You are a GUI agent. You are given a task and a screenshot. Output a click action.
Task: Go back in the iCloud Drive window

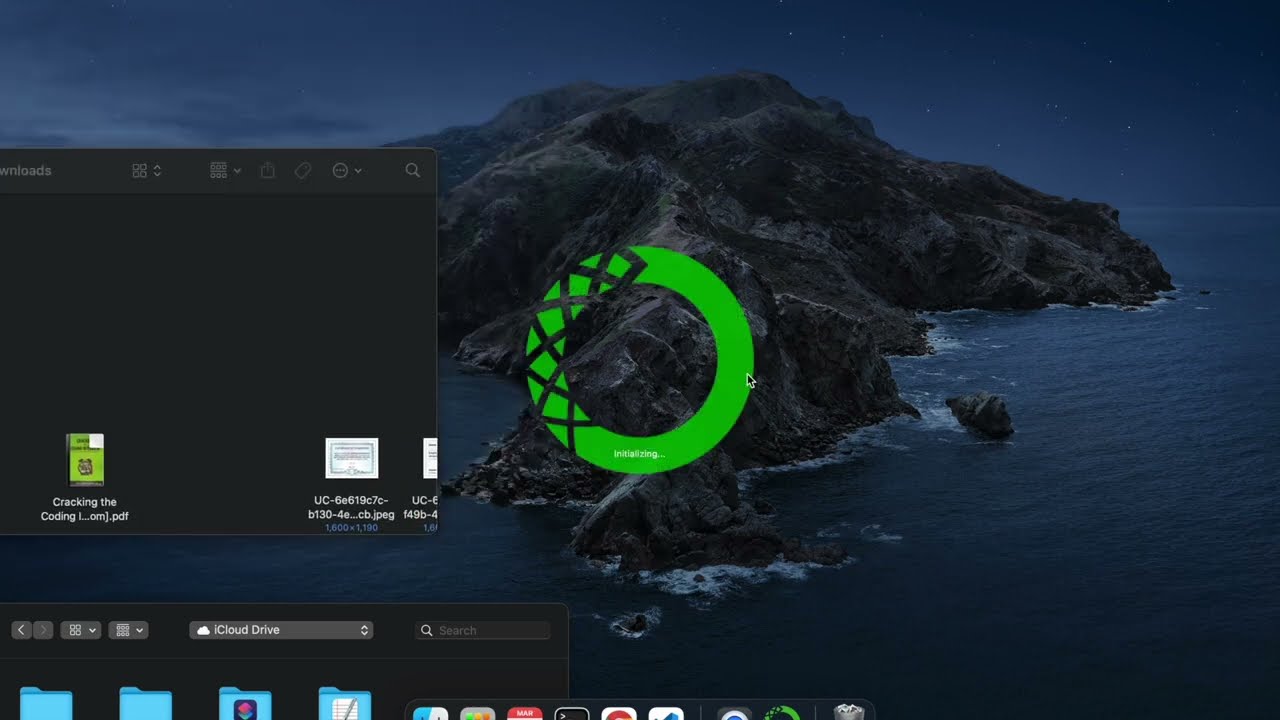point(21,630)
